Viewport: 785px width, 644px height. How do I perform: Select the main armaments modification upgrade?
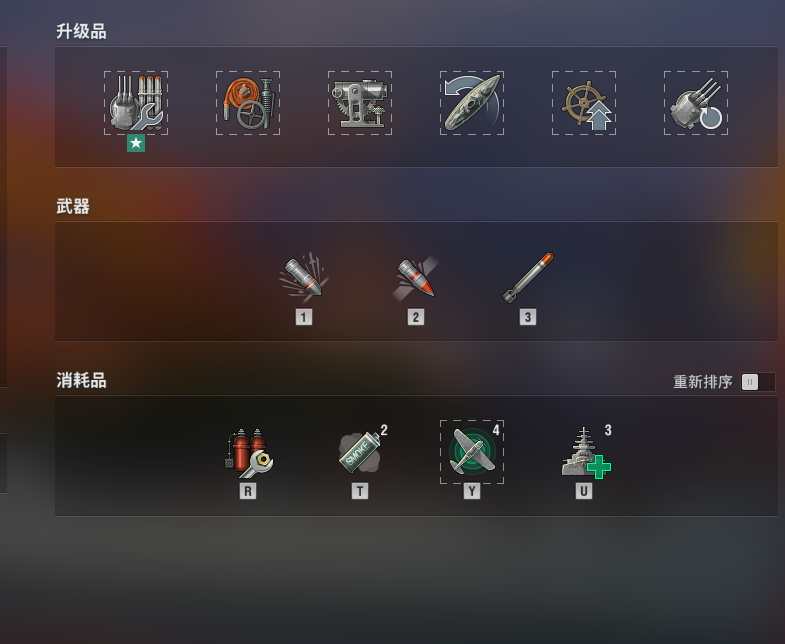136,103
